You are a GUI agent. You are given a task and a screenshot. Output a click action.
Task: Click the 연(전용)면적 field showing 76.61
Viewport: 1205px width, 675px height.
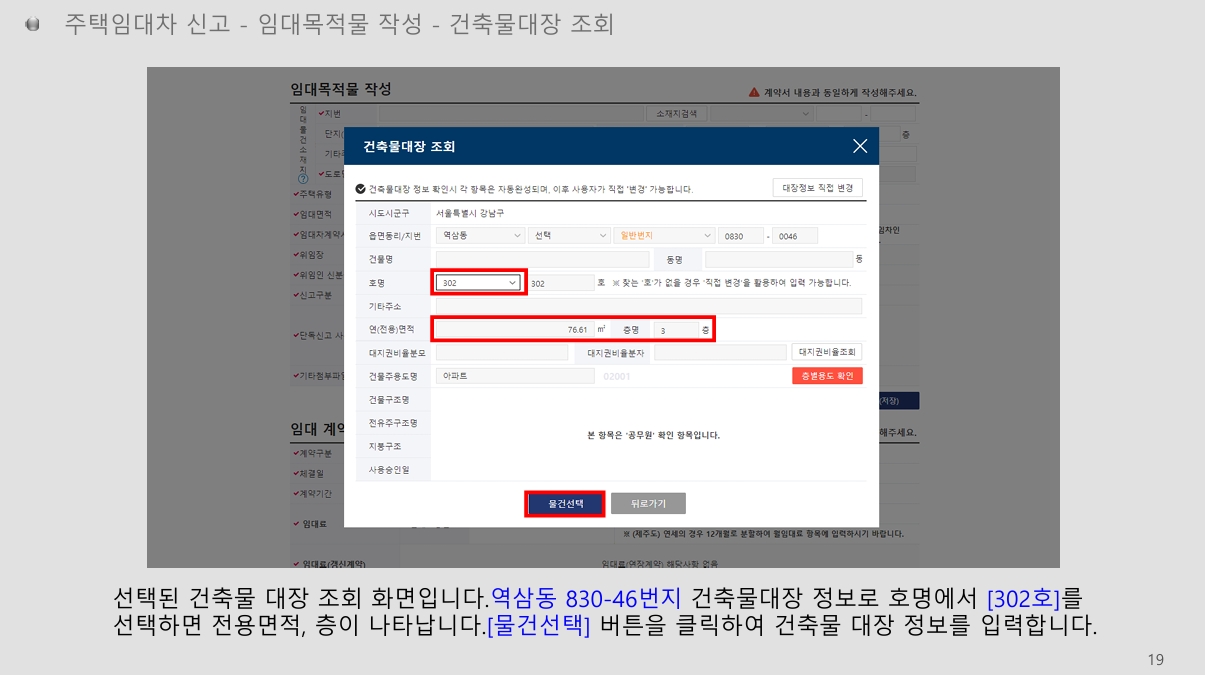514,329
